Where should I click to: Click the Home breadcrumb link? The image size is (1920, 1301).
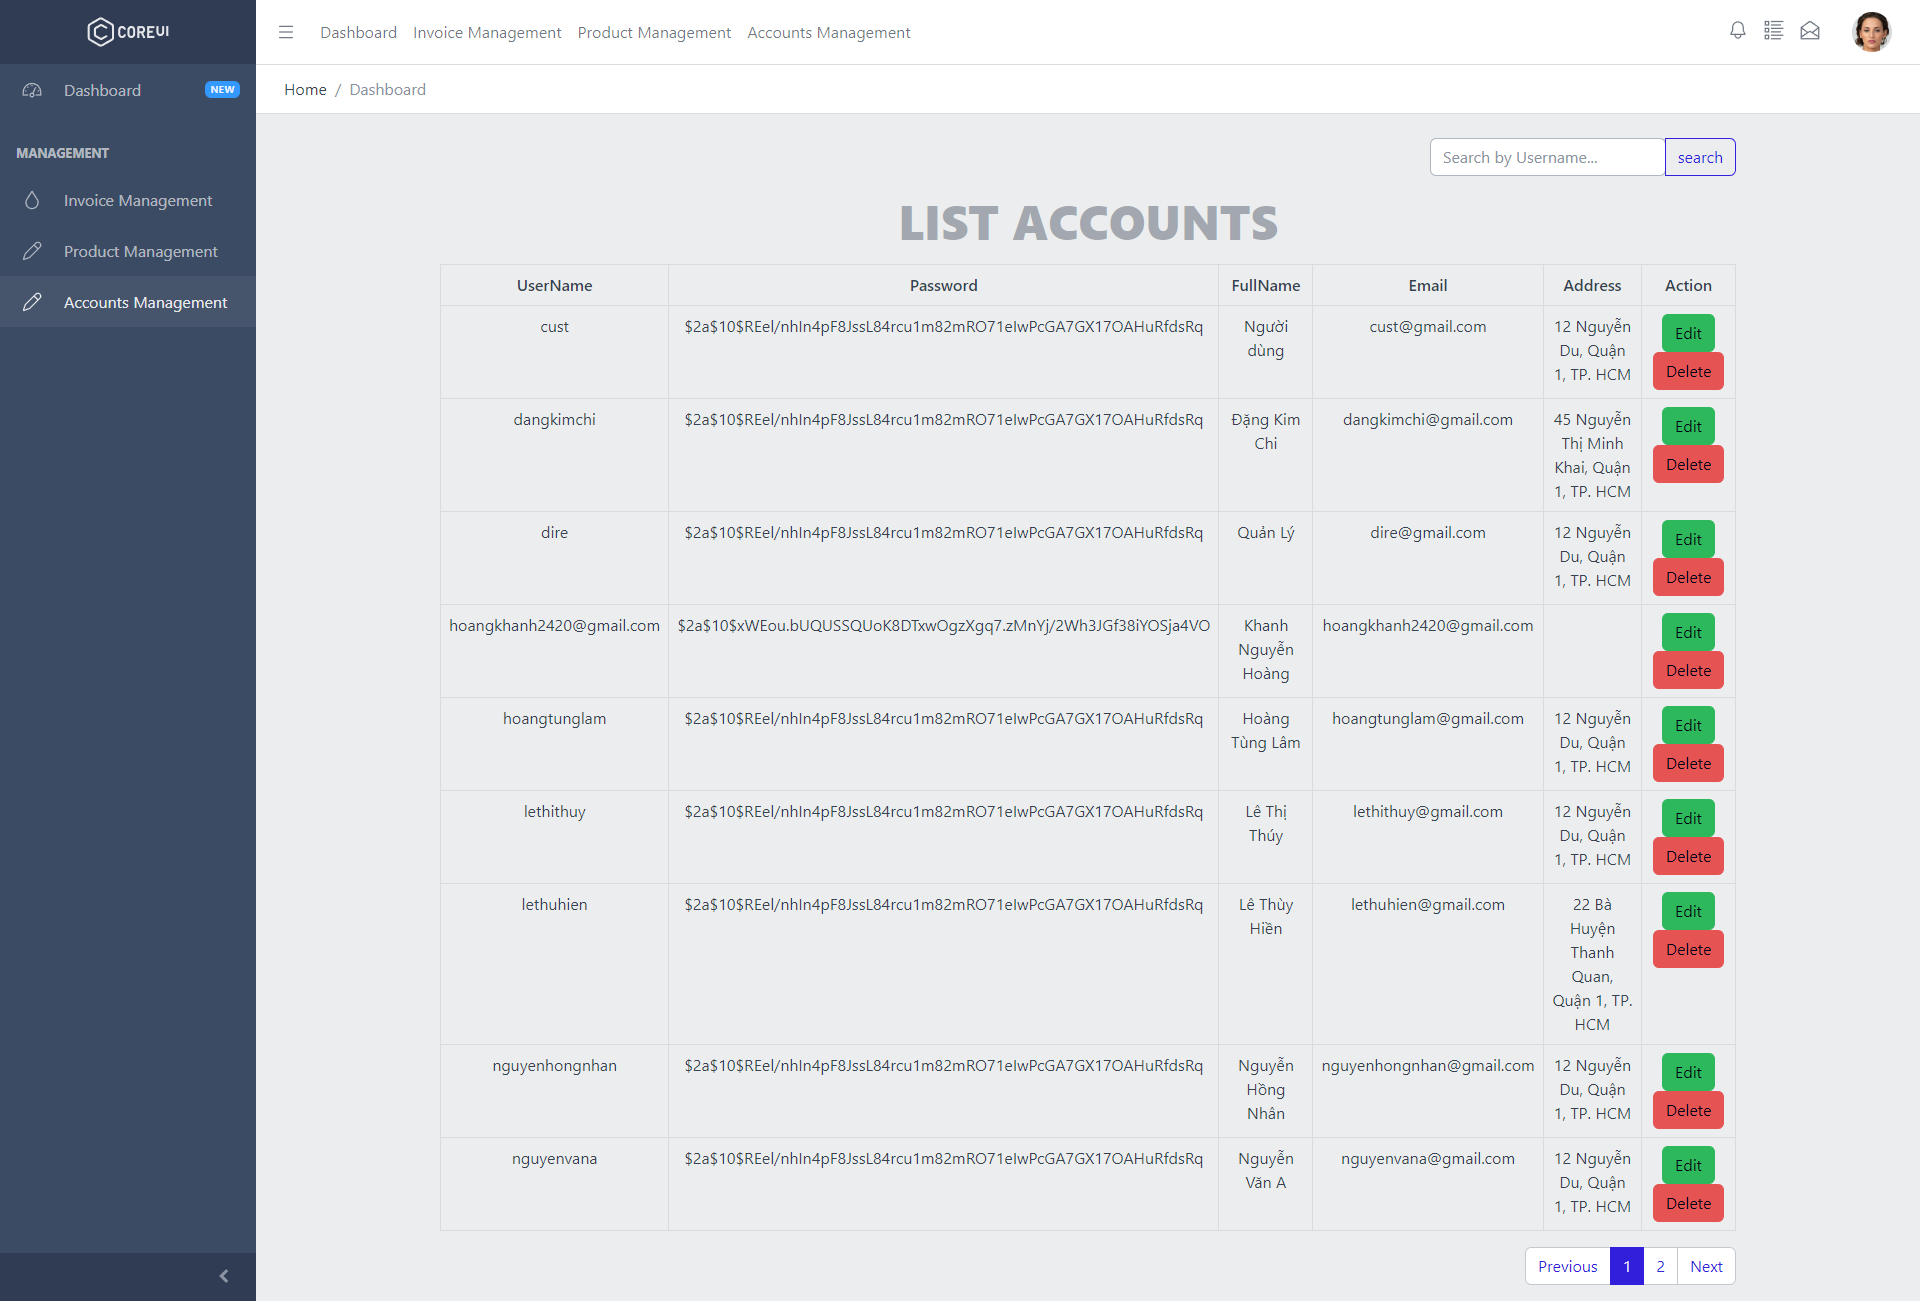coord(305,89)
